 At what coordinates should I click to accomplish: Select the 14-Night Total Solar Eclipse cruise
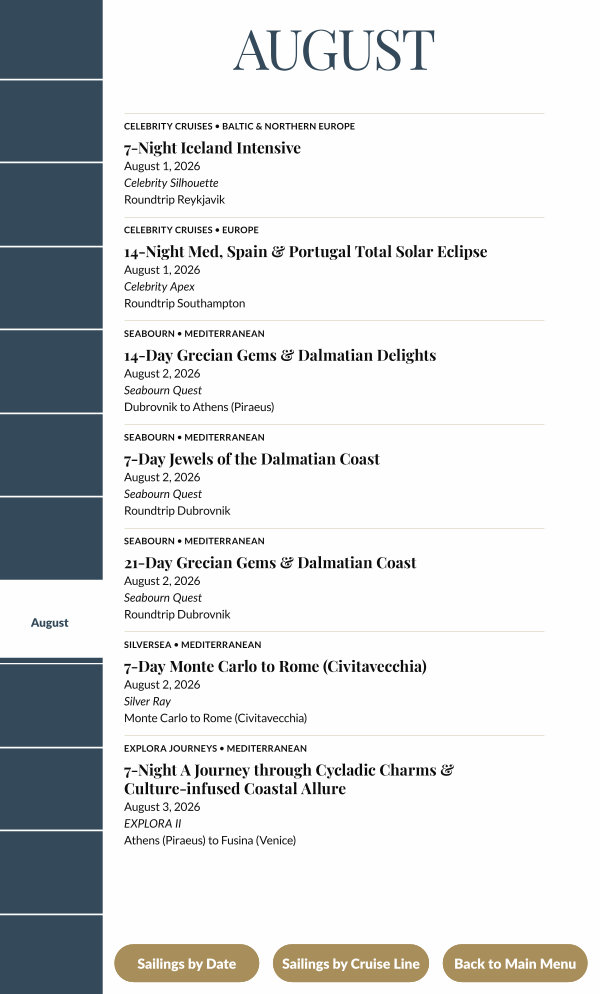[305, 252]
